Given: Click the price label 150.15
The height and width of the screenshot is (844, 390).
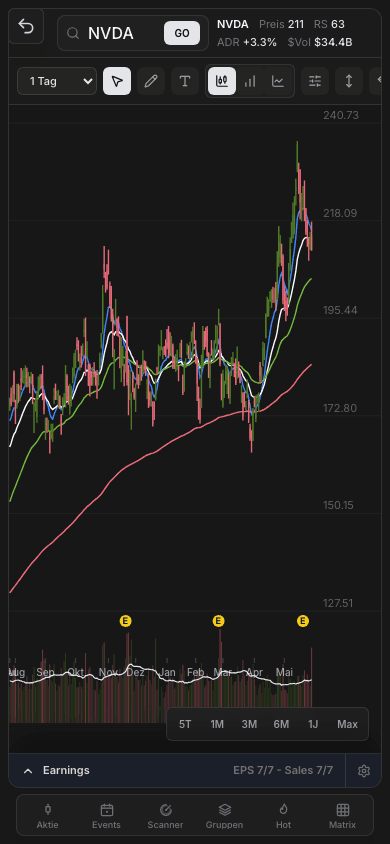Looking at the screenshot, I should pos(339,505).
